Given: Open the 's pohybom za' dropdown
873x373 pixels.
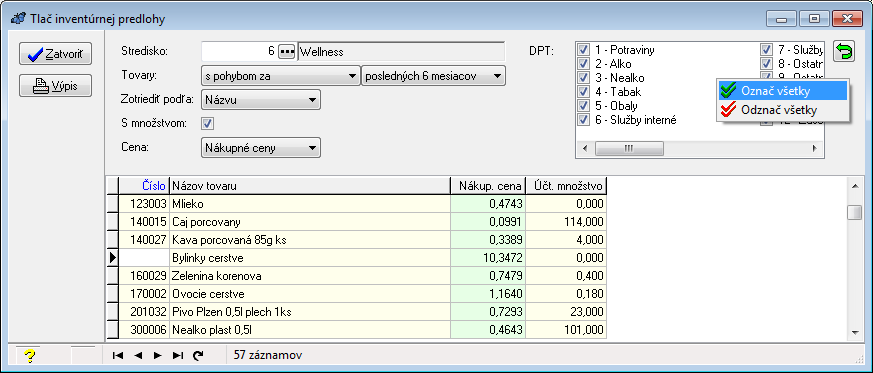Looking at the screenshot, I should coord(281,76).
